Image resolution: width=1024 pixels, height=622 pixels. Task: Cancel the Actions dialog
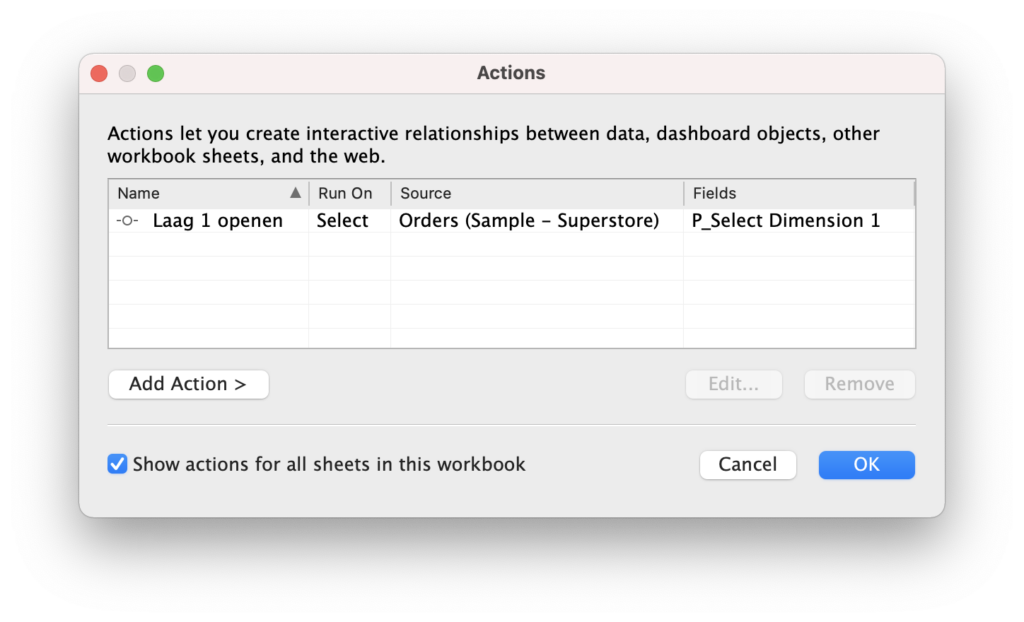pyautogui.click(x=747, y=464)
